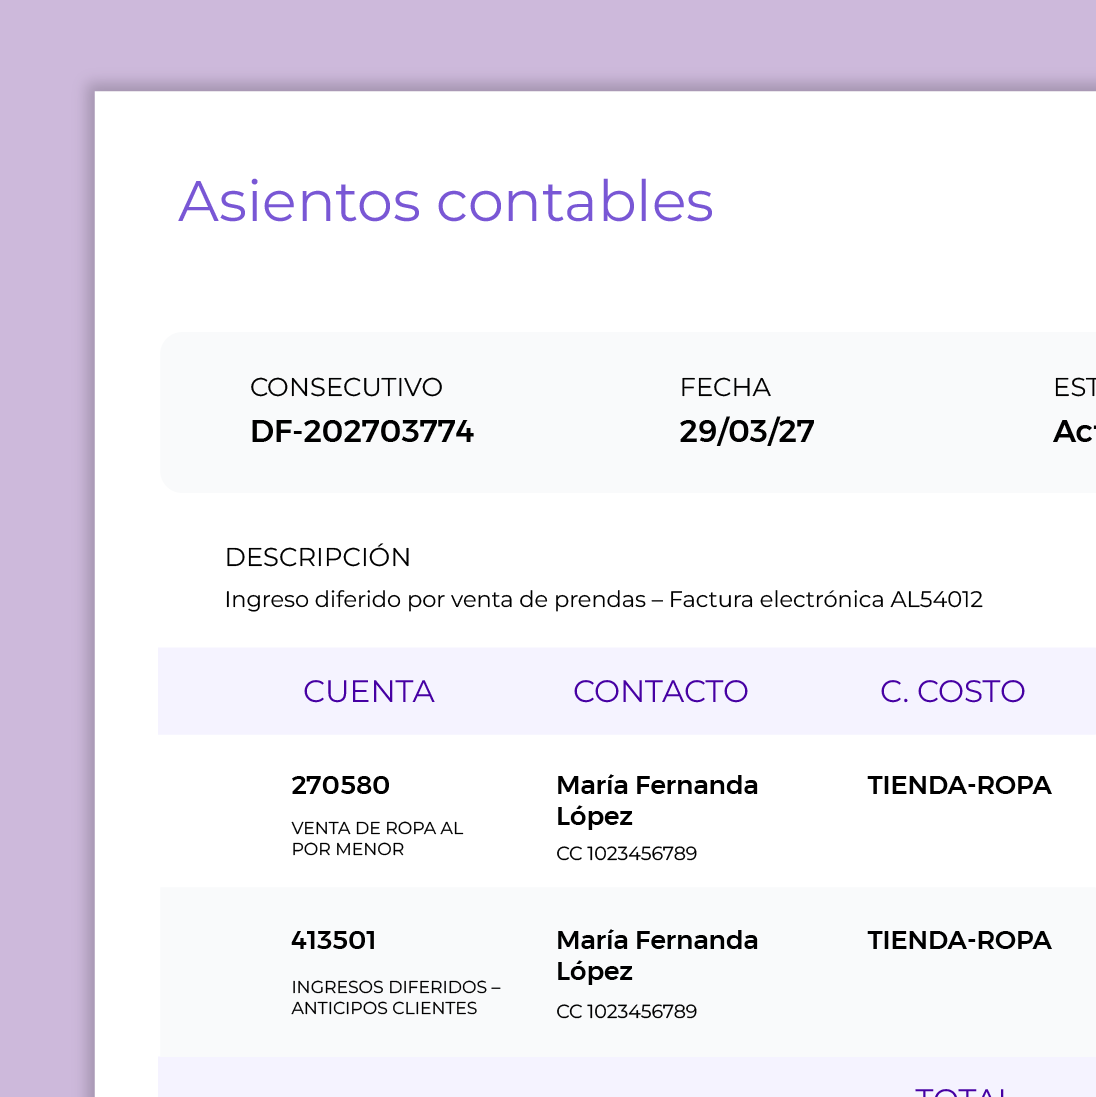The height and width of the screenshot is (1097, 1096).
Task: Click the 'Asientos contables' title
Action: 446,201
